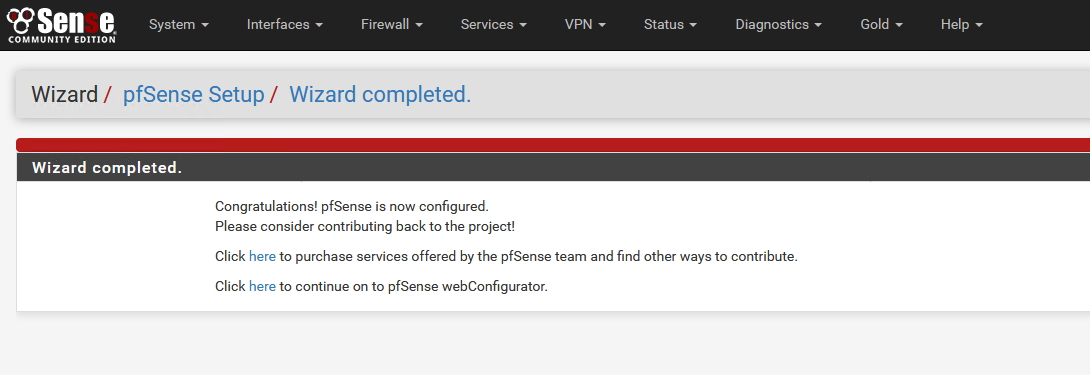
Task: Click here link to continue to webConfigurator
Action: tap(262, 286)
